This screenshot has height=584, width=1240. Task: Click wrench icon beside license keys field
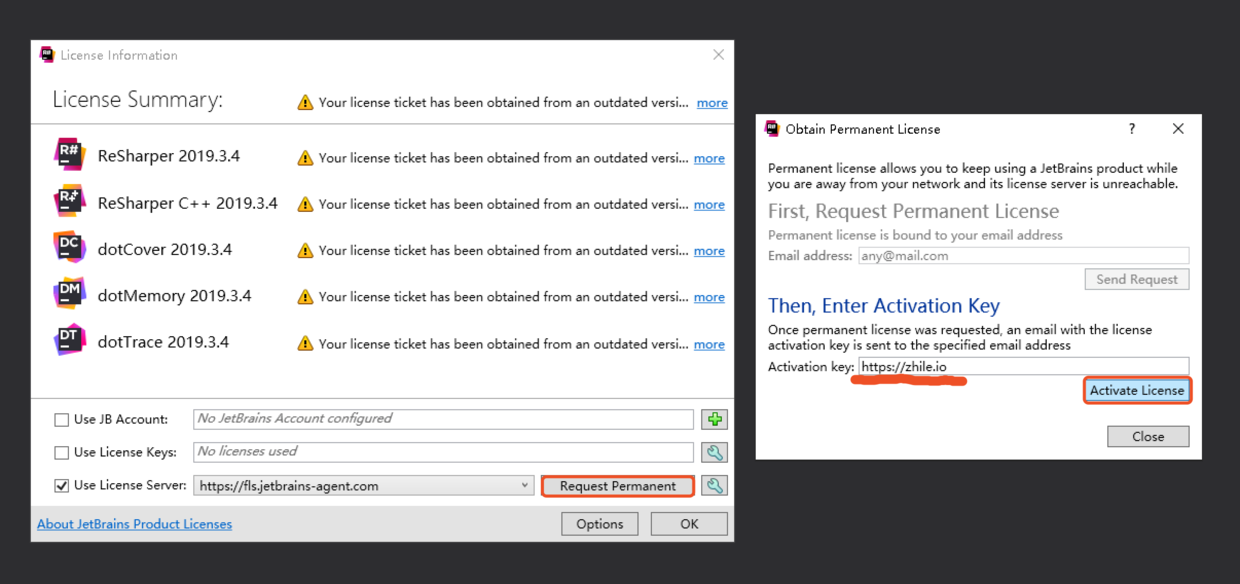pyautogui.click(x=714, y=452)
